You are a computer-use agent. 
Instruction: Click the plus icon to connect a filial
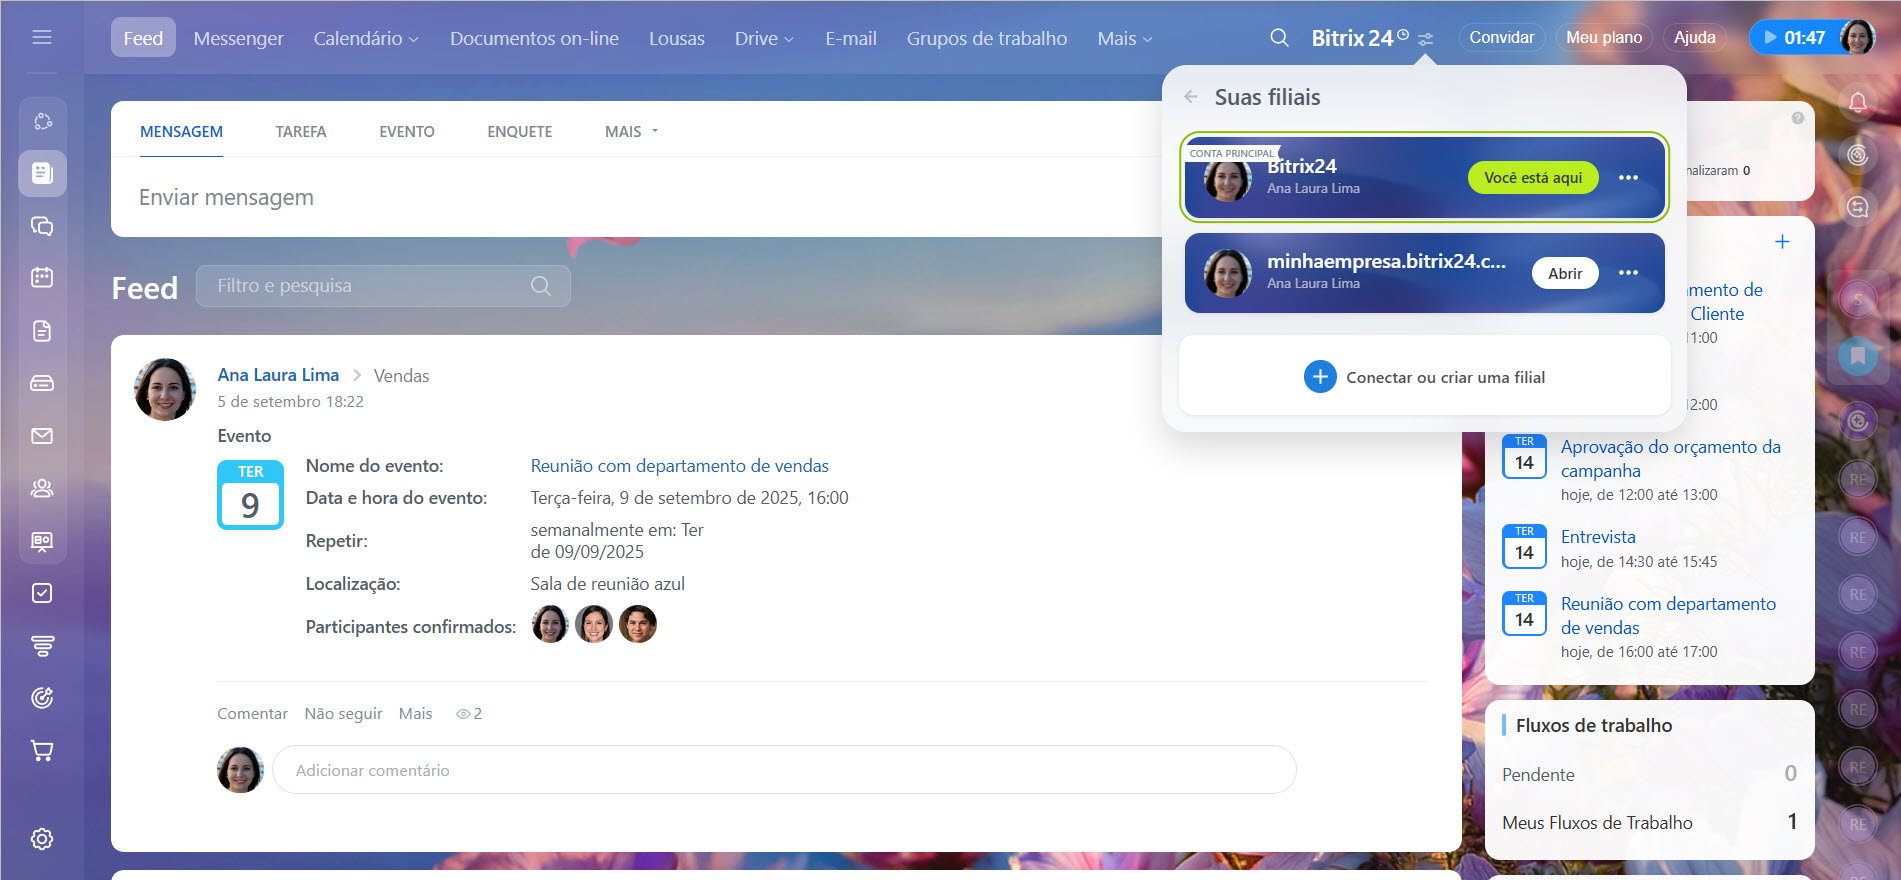[x=1320, y=377]
